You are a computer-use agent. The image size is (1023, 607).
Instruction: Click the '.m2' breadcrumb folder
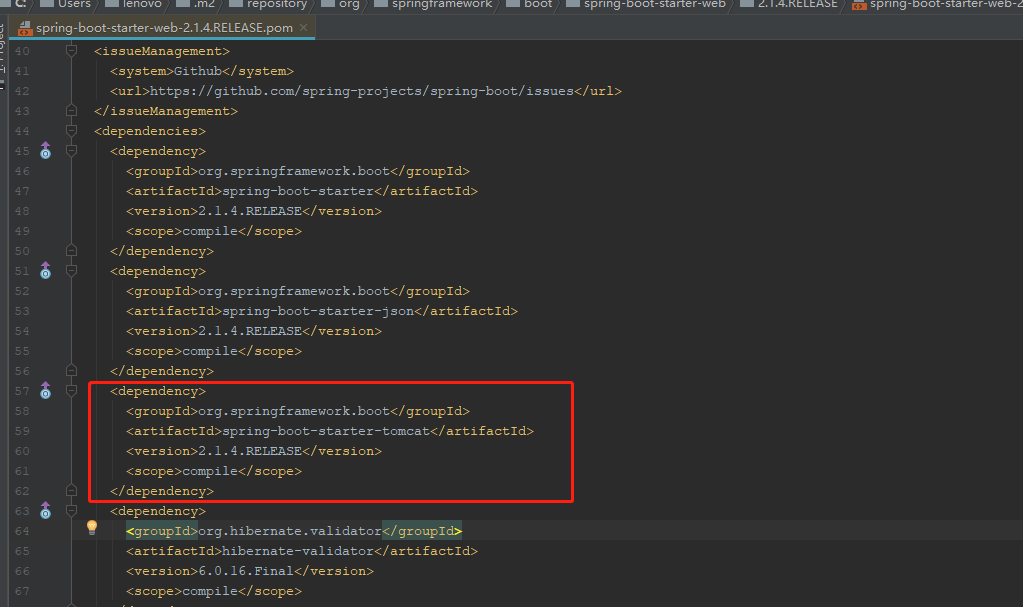coord(196,4)
